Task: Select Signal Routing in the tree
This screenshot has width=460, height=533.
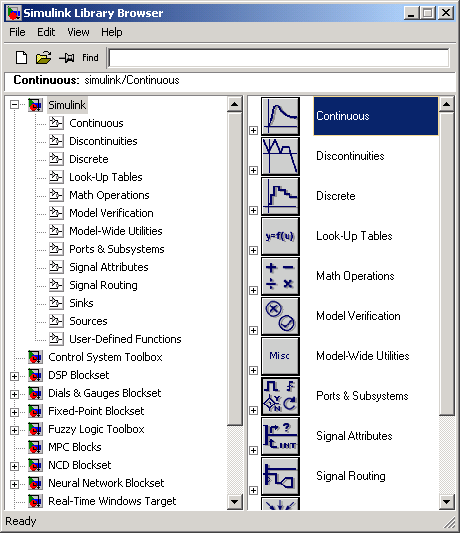Action: pyautogui.click(x=103, y=285)
